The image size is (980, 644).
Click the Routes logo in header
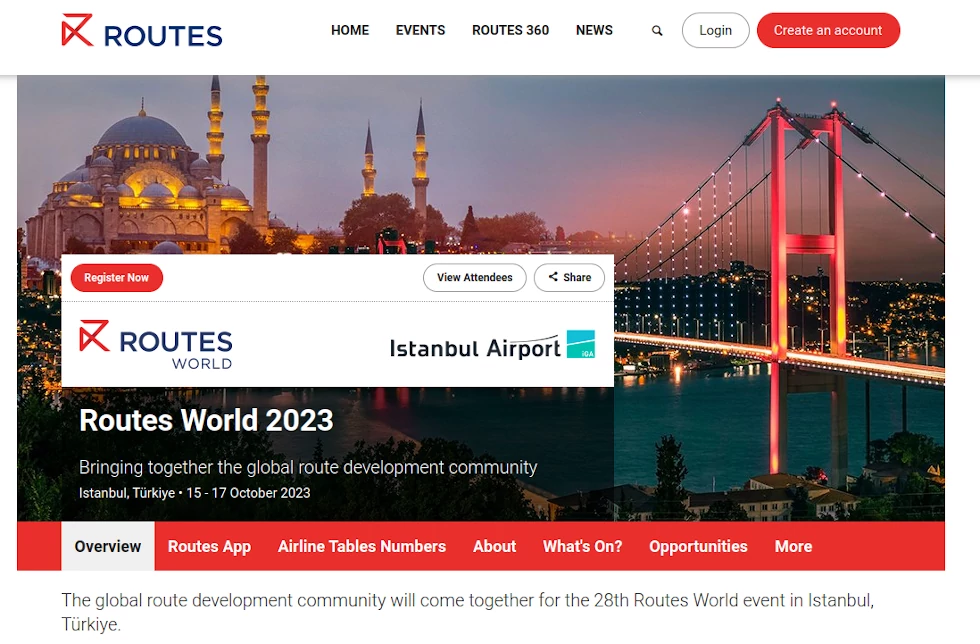(x=142, y=31)
